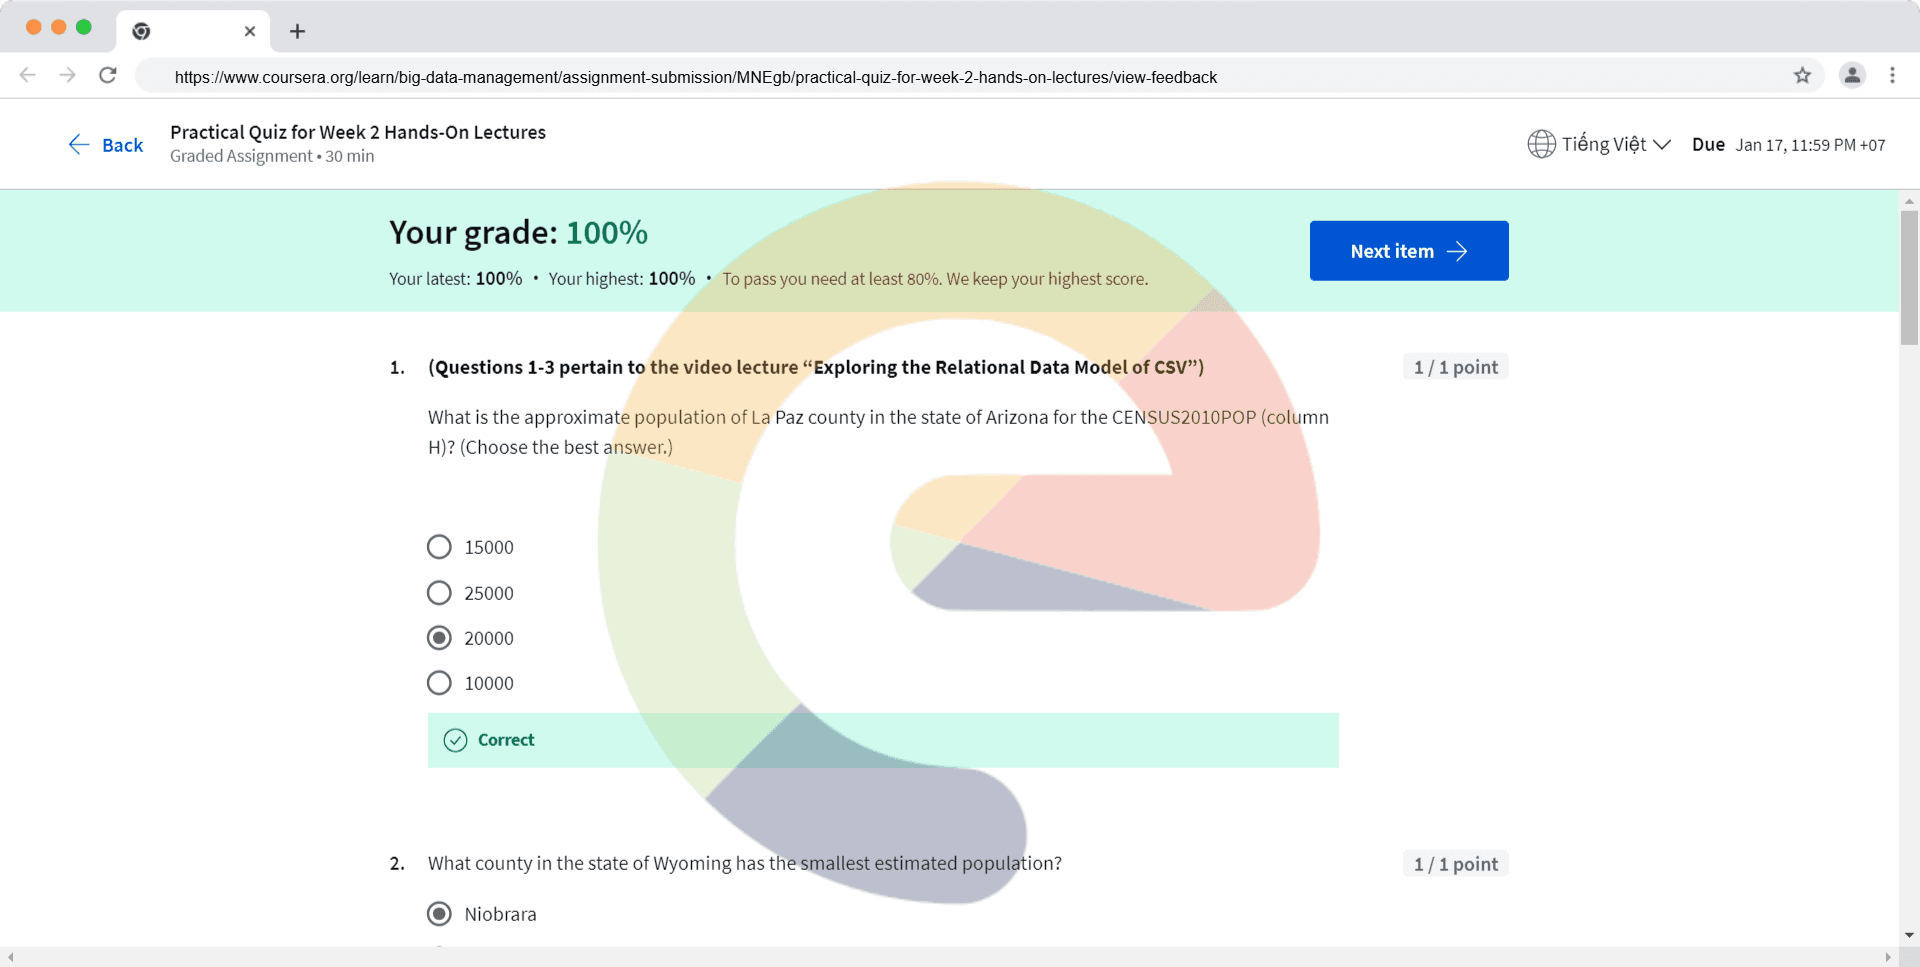
Task: Click 'Graded Assignment • 30 min' text
Action: click(272, 156)
